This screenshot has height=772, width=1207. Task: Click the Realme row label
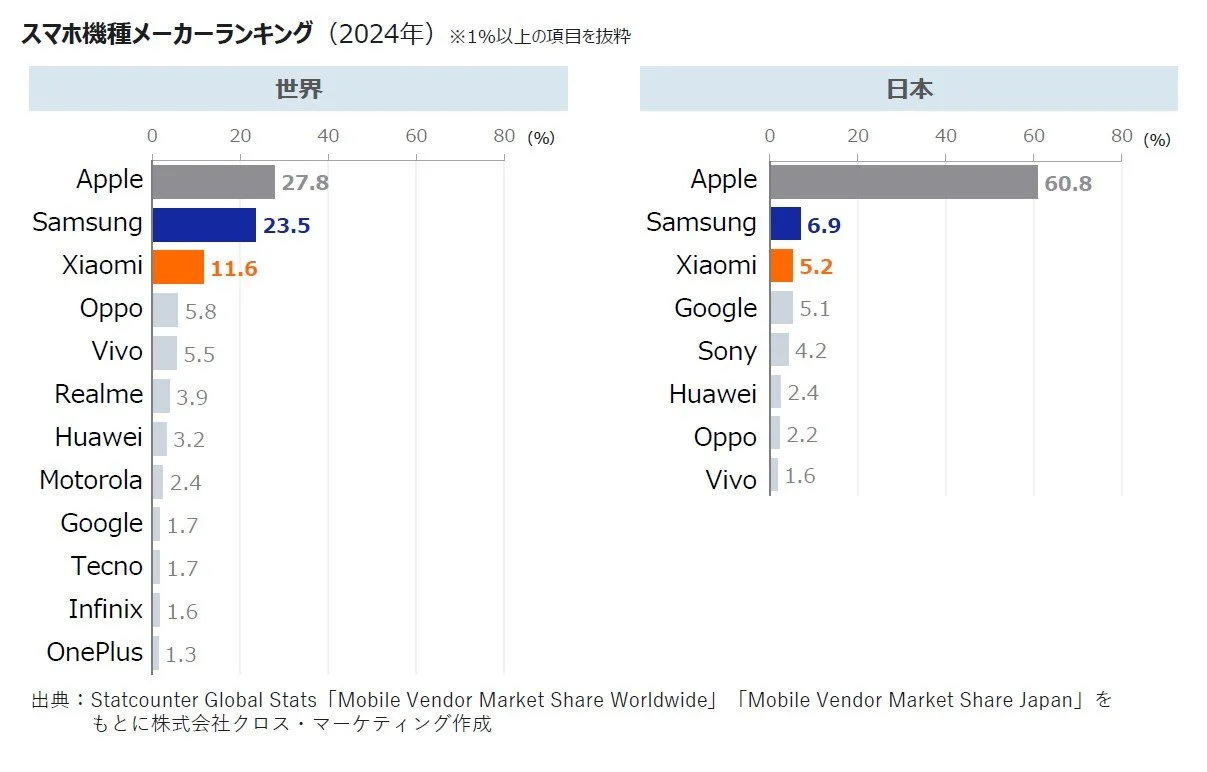pos(99,394)
